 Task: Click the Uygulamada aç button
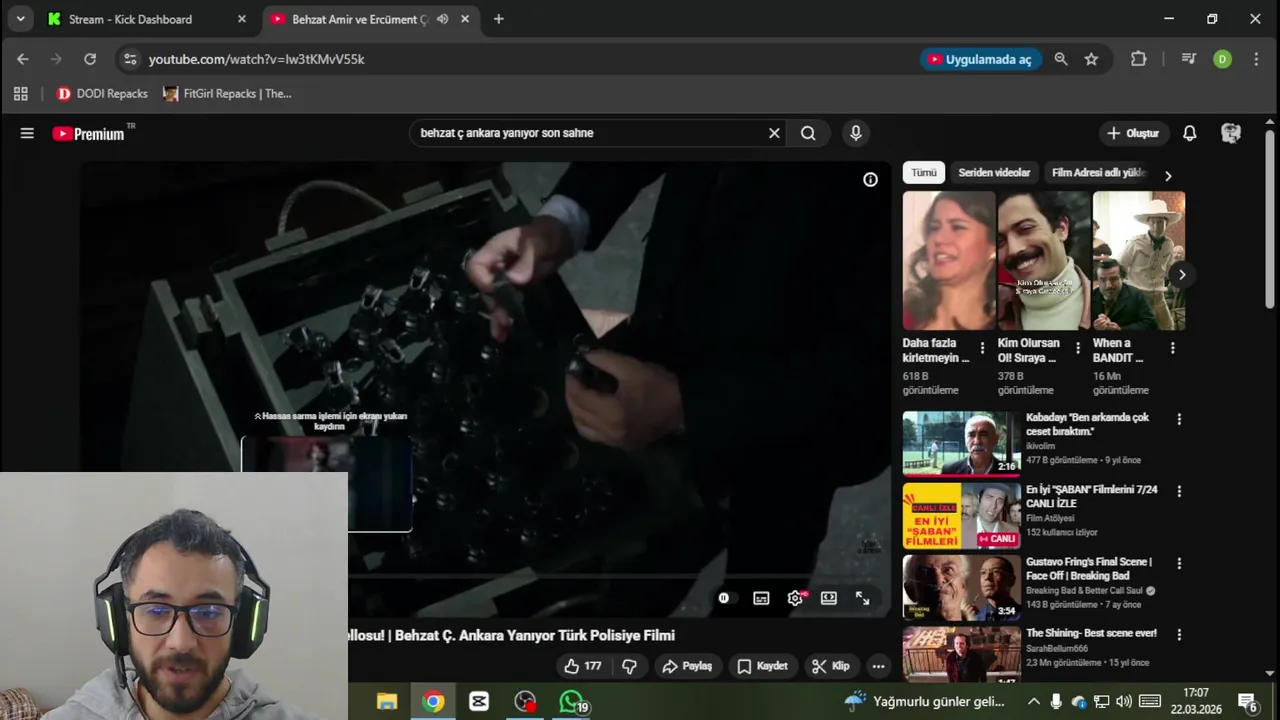[980, 59]
